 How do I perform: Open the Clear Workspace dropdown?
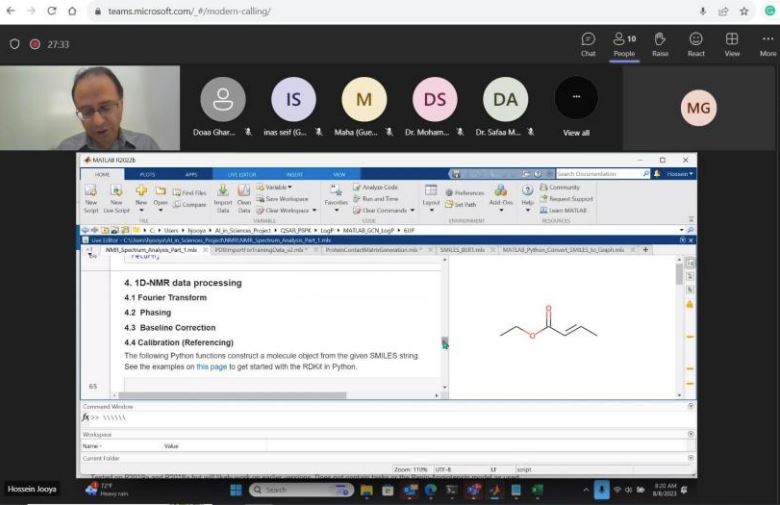pos(286,210)
